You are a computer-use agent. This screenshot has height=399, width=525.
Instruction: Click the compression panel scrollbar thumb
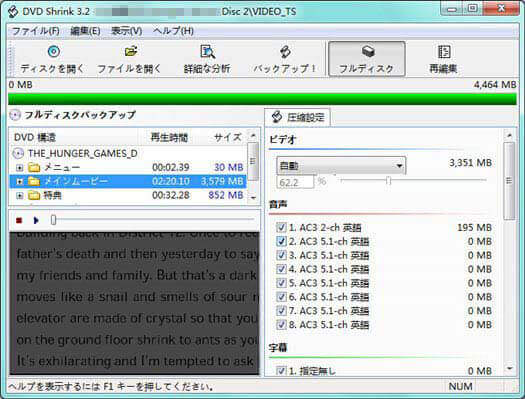[x=509, y=181]
